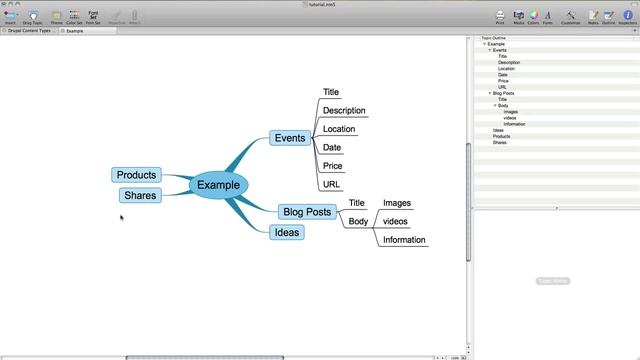
Task: Select Body row in Topic Outline
Action: (x=557, y=106)
